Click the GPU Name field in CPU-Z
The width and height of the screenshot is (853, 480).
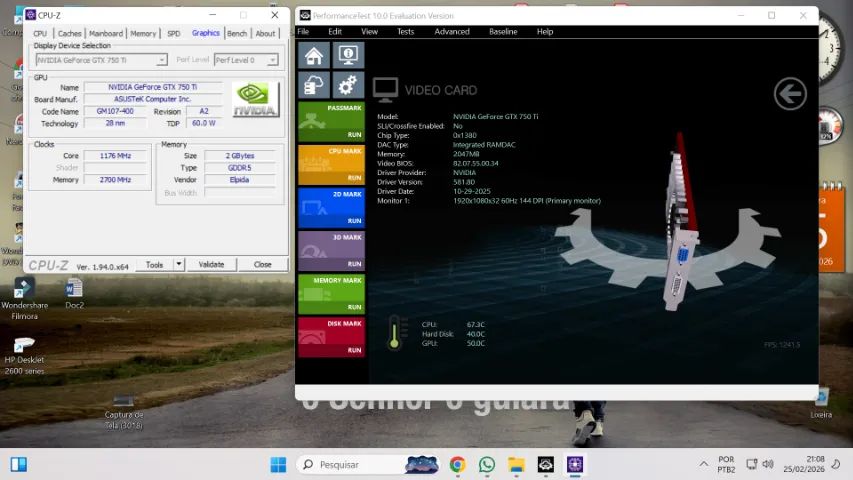(153, 87)
